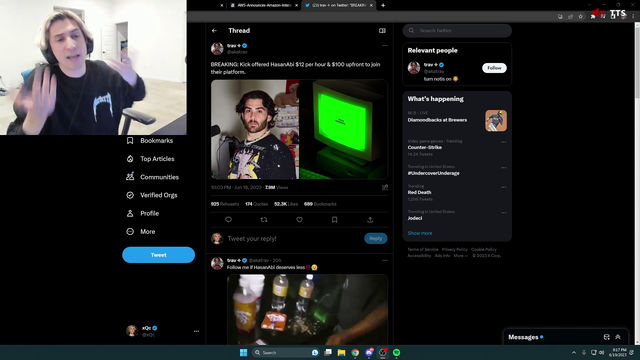Open Chrome three-dot menu
Screen dimensions: 640x360
pos(633,16)
